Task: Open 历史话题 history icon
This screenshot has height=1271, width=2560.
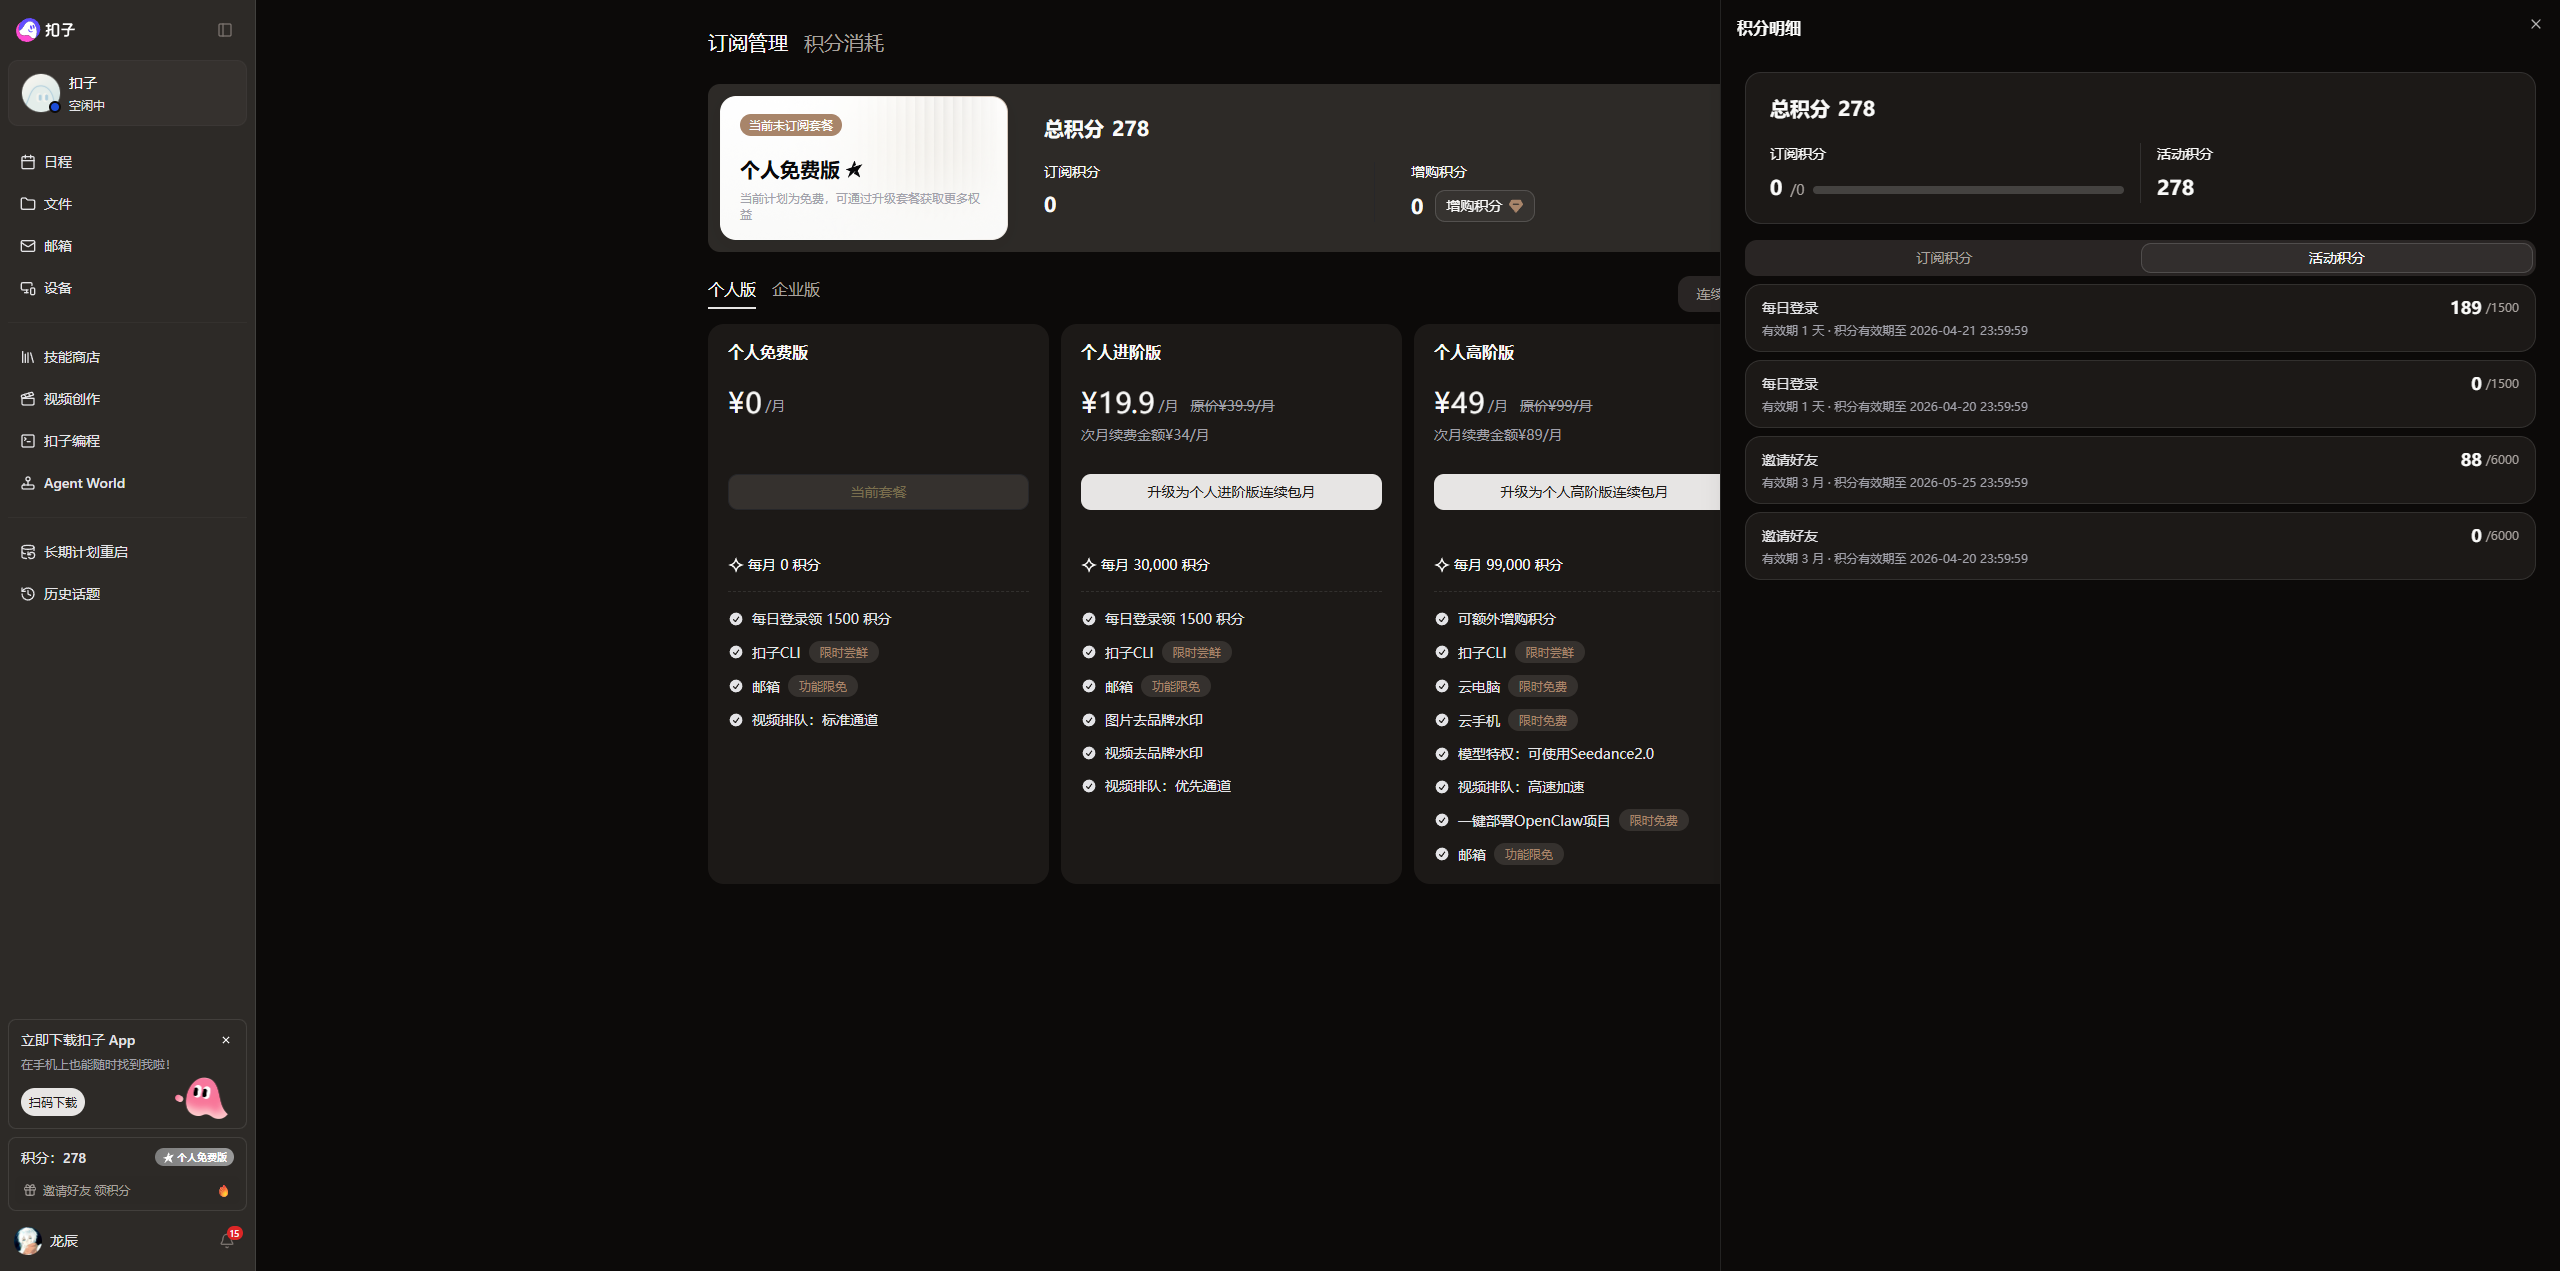Action: tap(28, 594)
